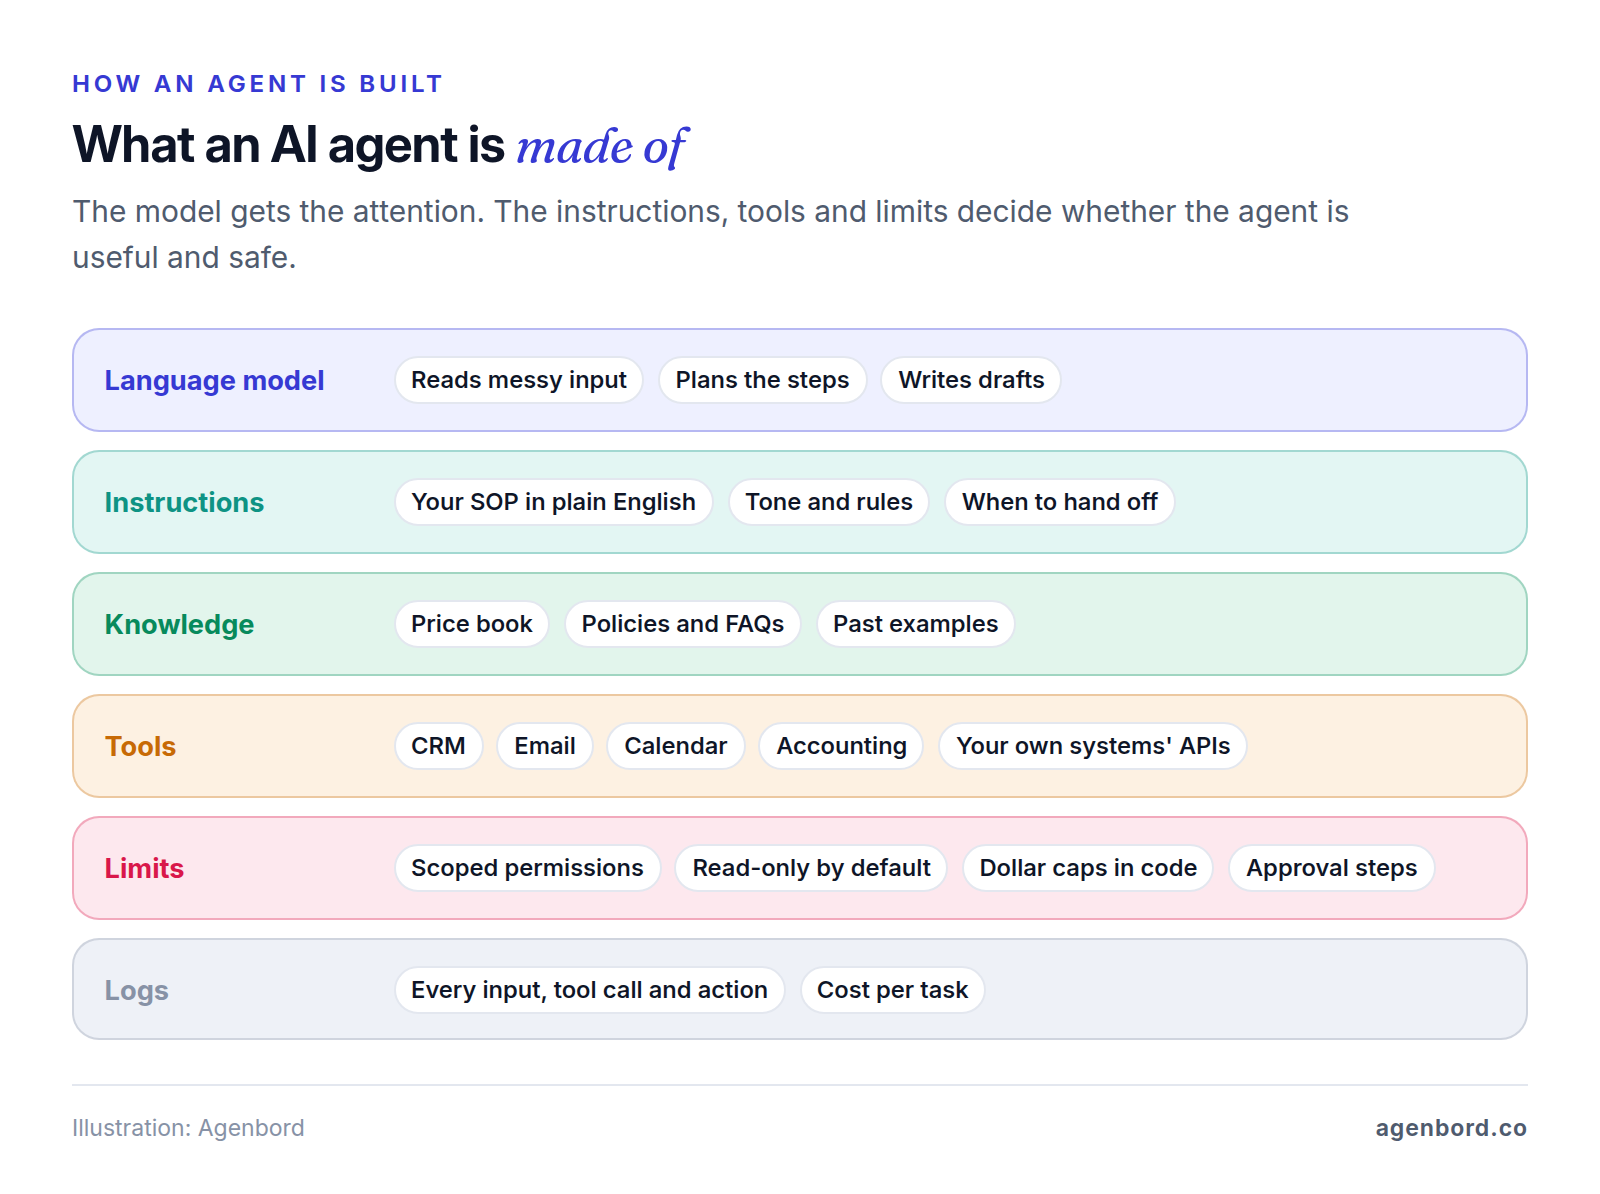Screen dimensions: 1600x1194
Task: Click the 'Past examples' chip
Action: pyautogui.click(x=916, y=624)
